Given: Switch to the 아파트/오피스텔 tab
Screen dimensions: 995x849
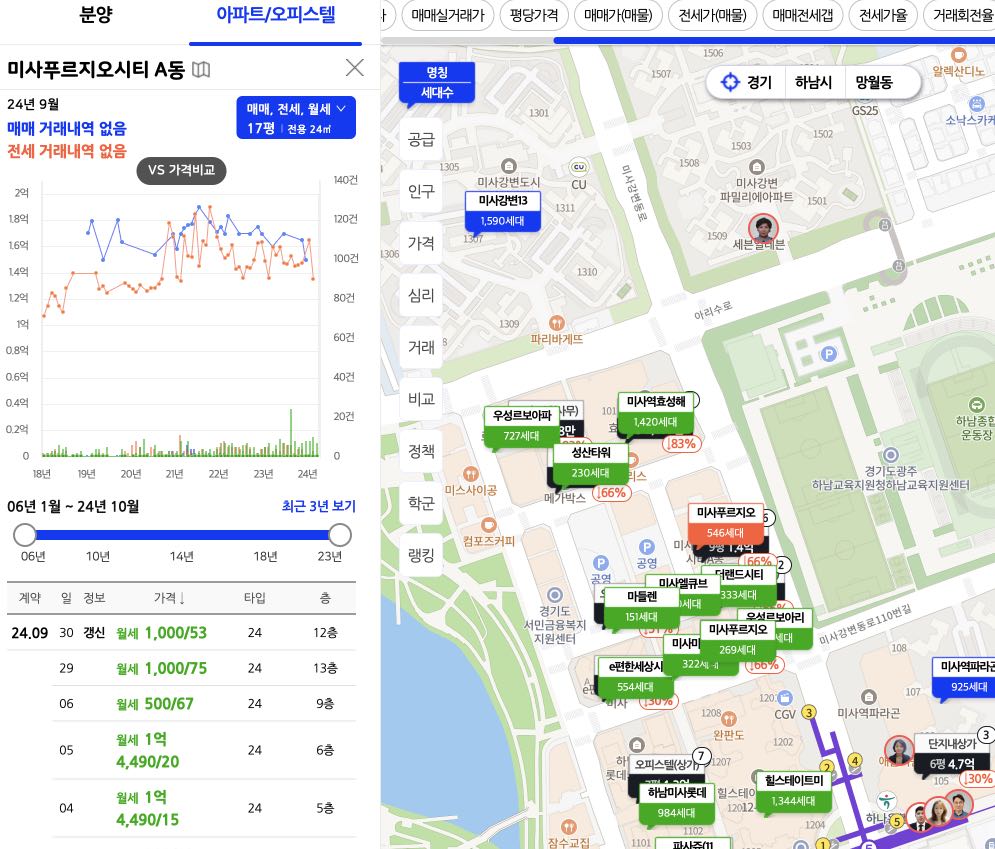Looking at the screenshot, I should (275, 15).
